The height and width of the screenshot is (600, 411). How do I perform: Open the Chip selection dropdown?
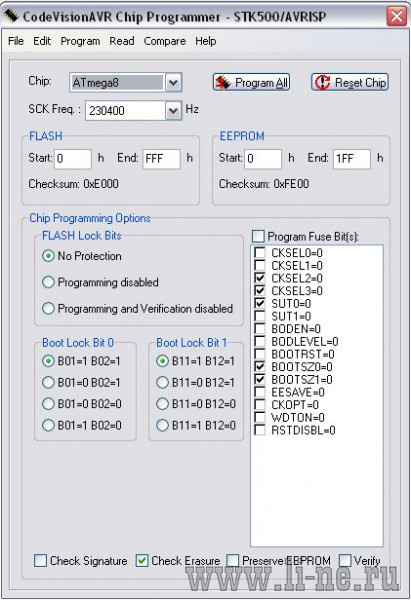tap(173, 82)
